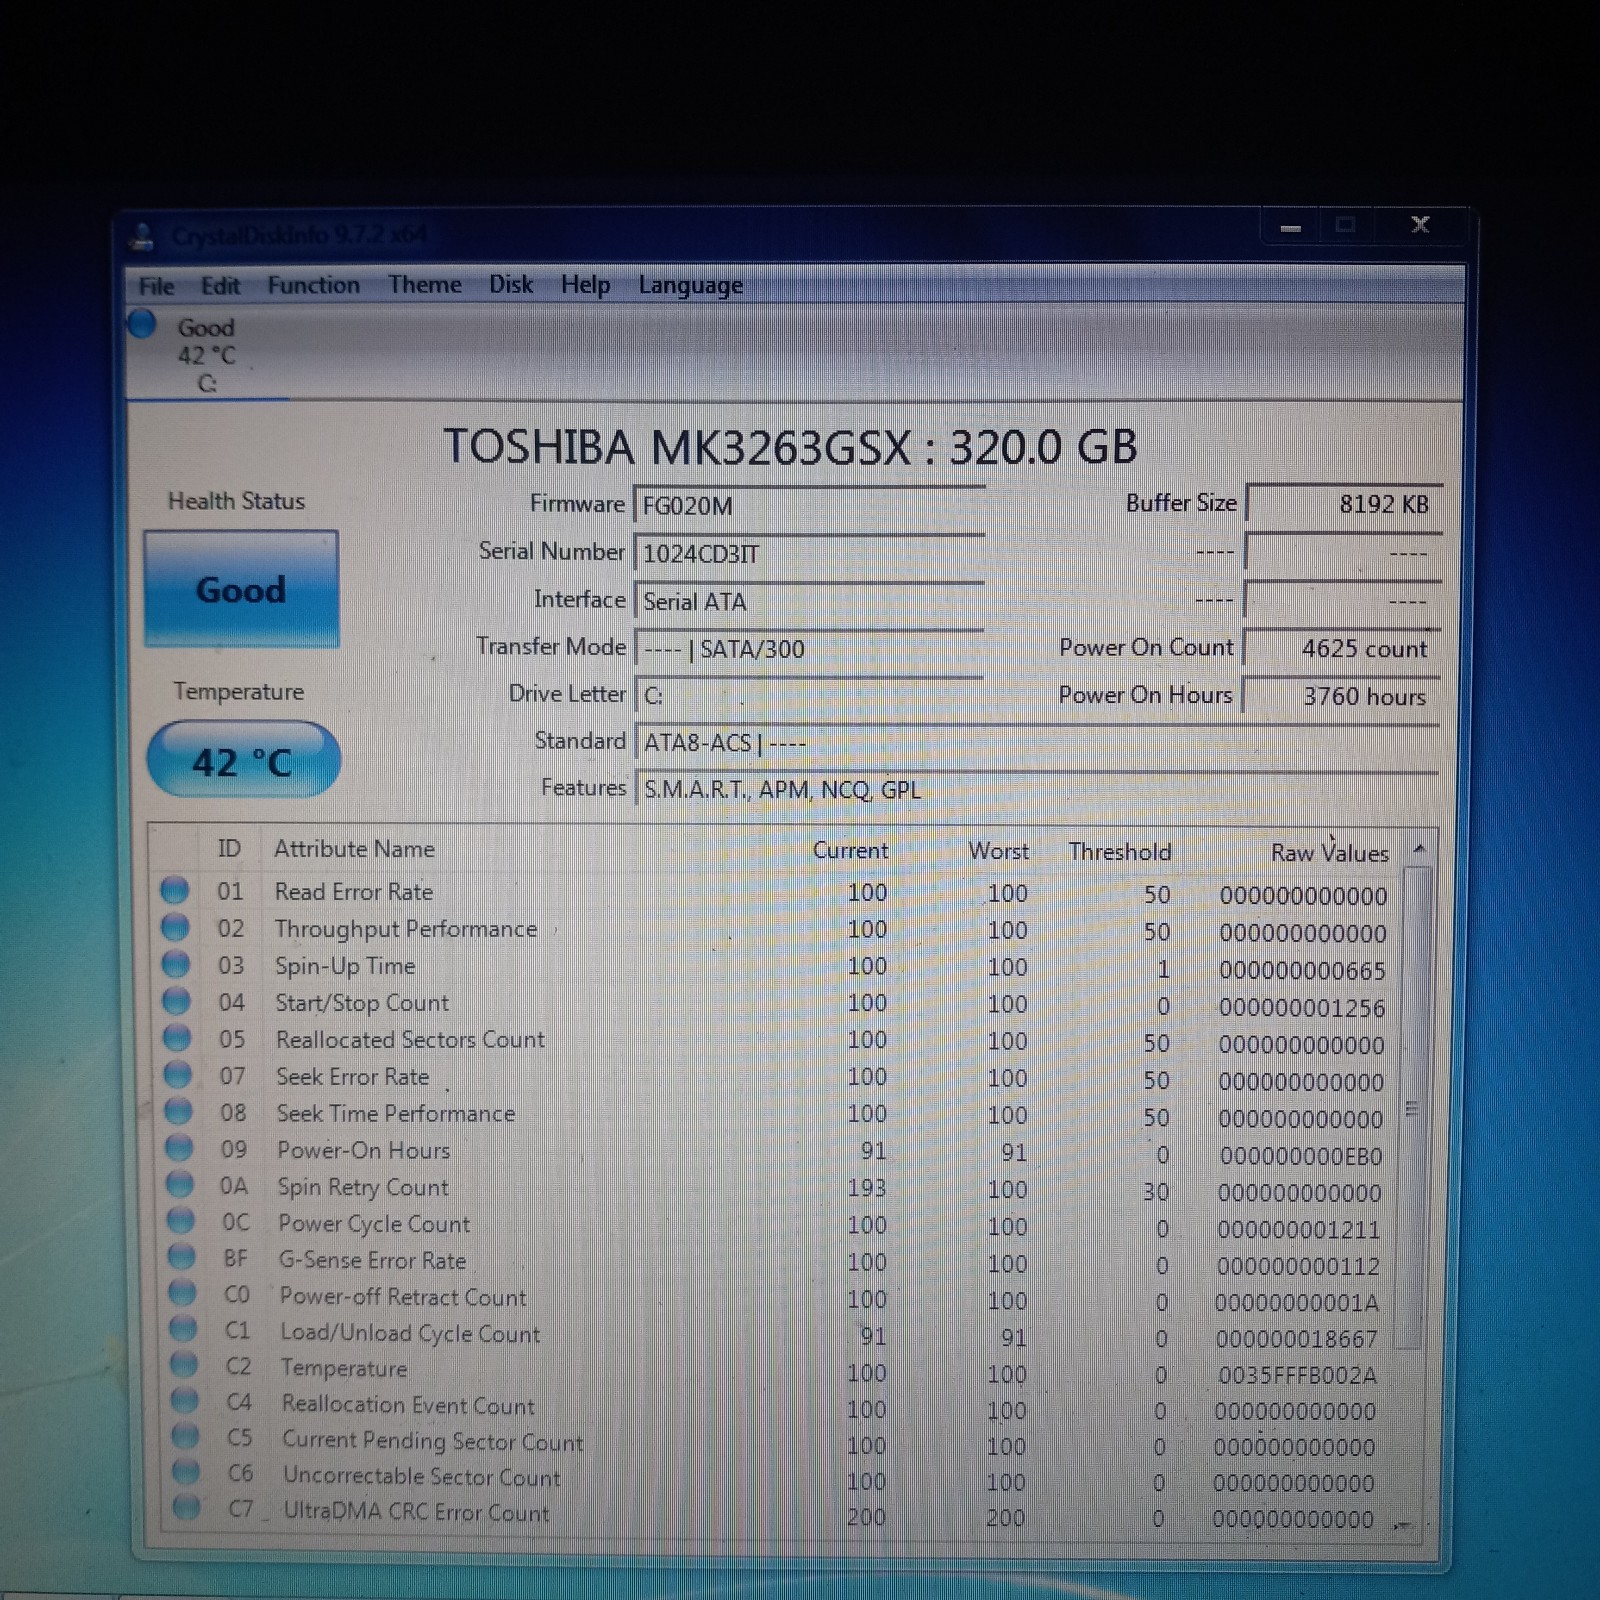Click the Drive Letter field
Image resolution: width=1600 pixels, height=1600 pixels.
coord(809,695)
